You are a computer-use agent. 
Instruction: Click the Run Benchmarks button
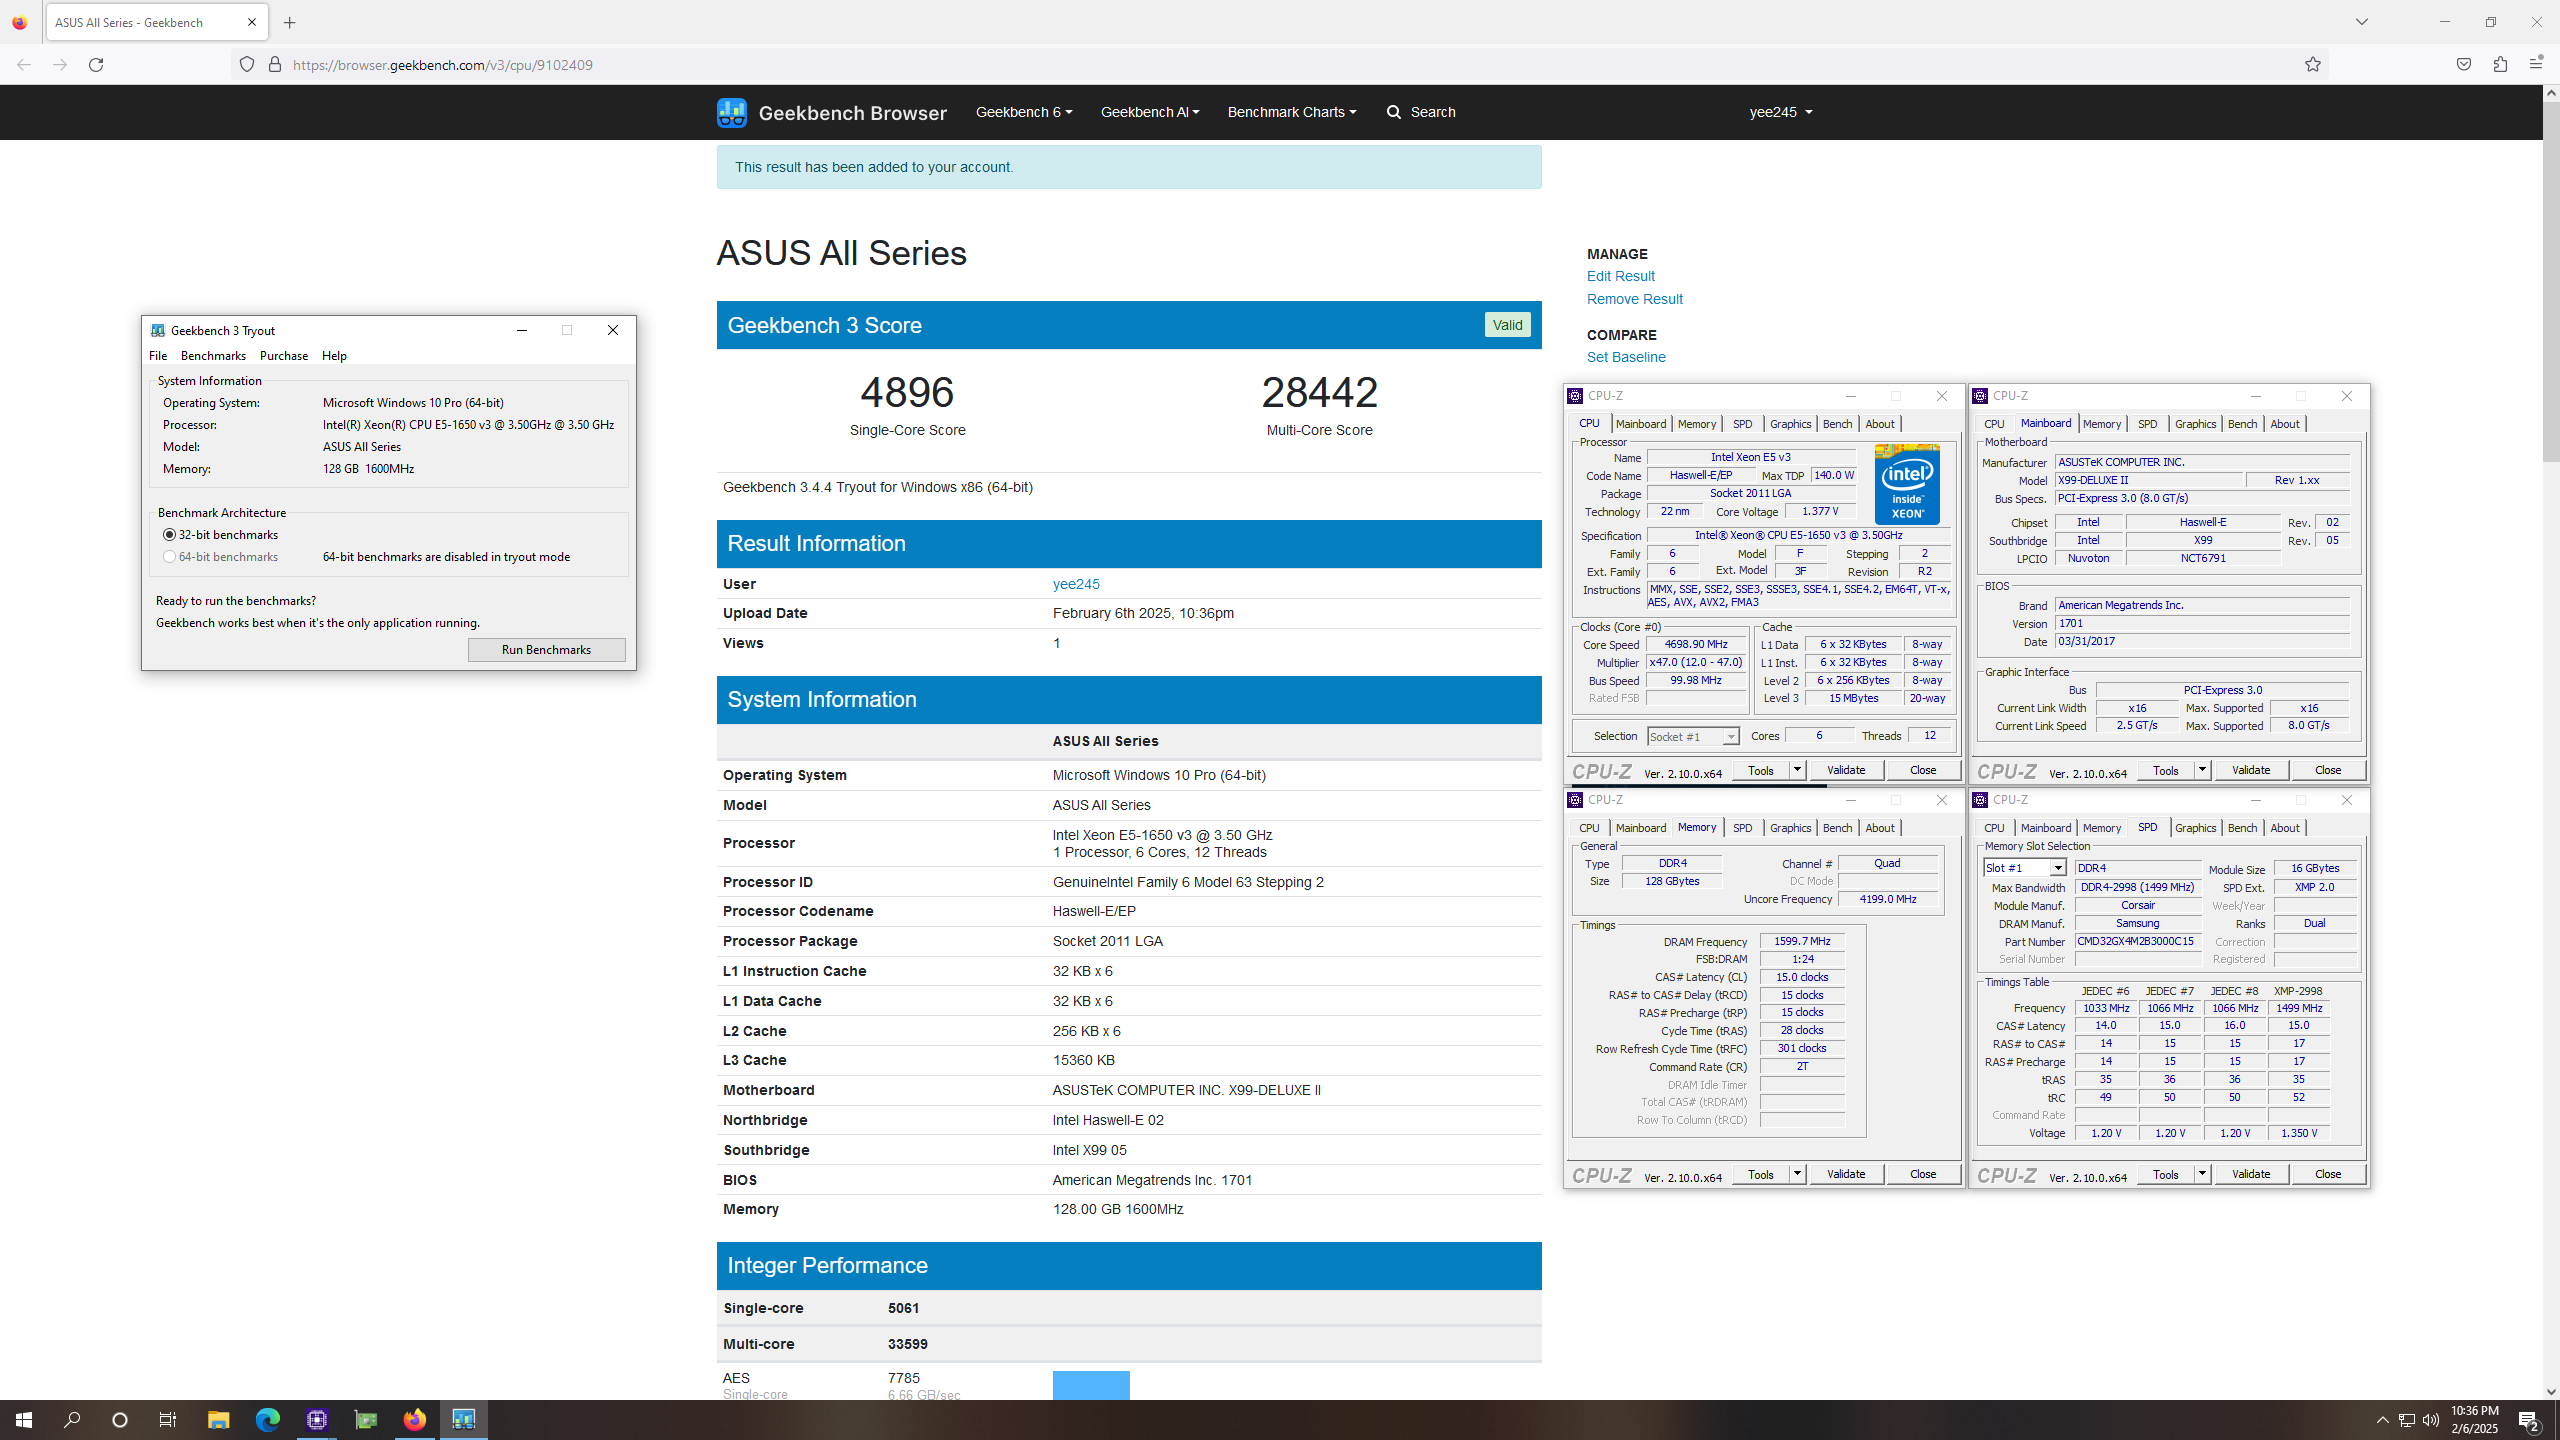coord(547,650)
